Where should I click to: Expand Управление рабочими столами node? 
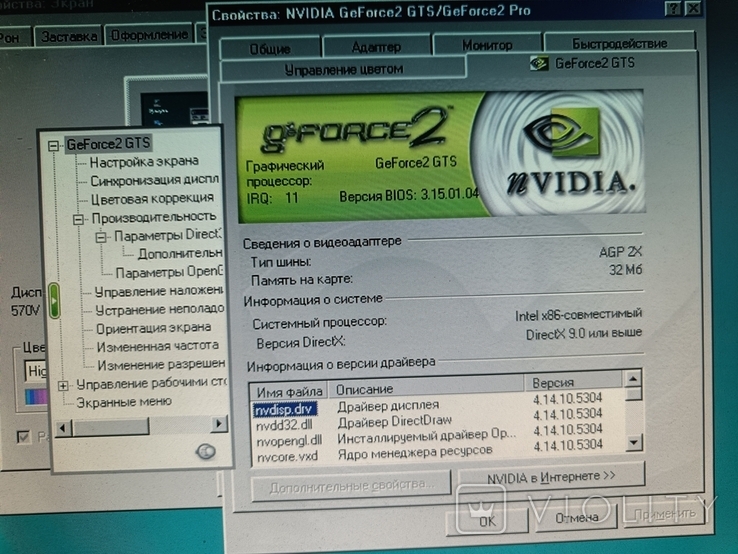63,386
